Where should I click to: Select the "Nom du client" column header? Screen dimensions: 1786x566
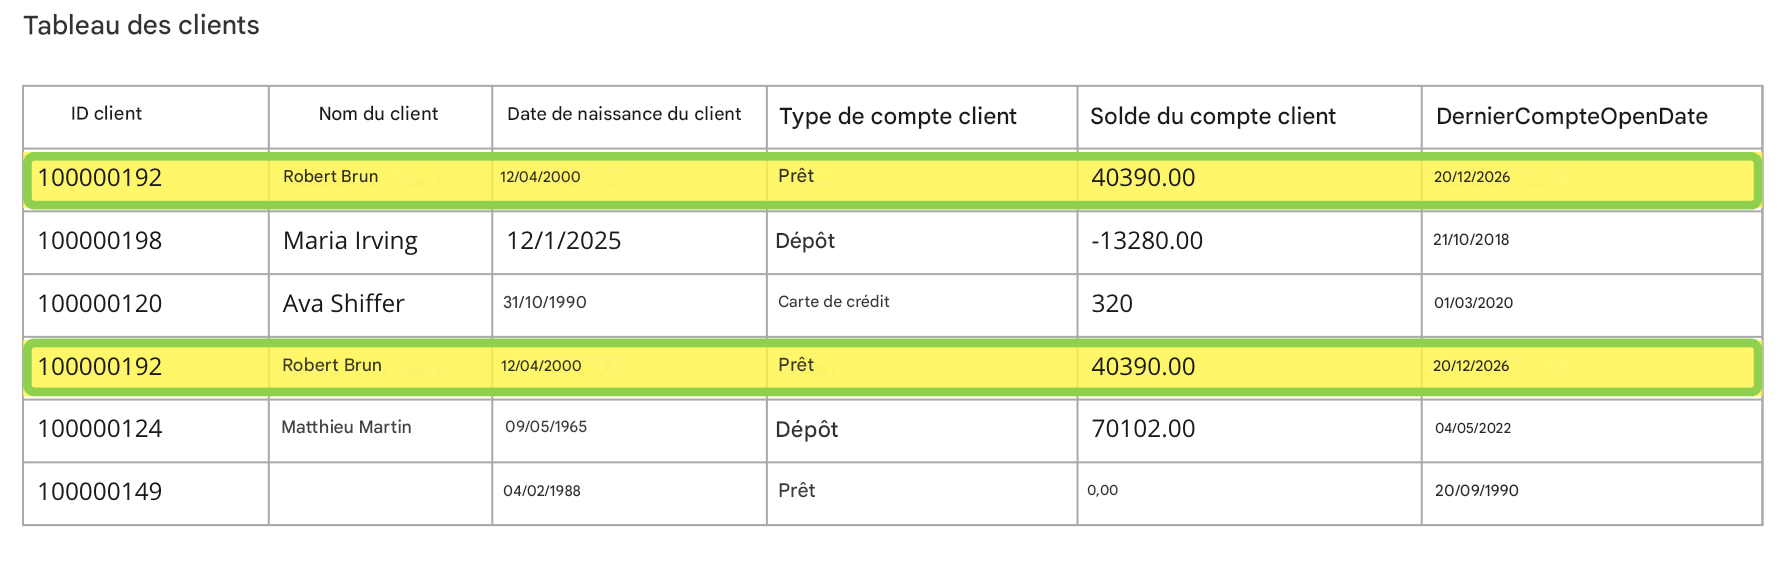[378, 114]
